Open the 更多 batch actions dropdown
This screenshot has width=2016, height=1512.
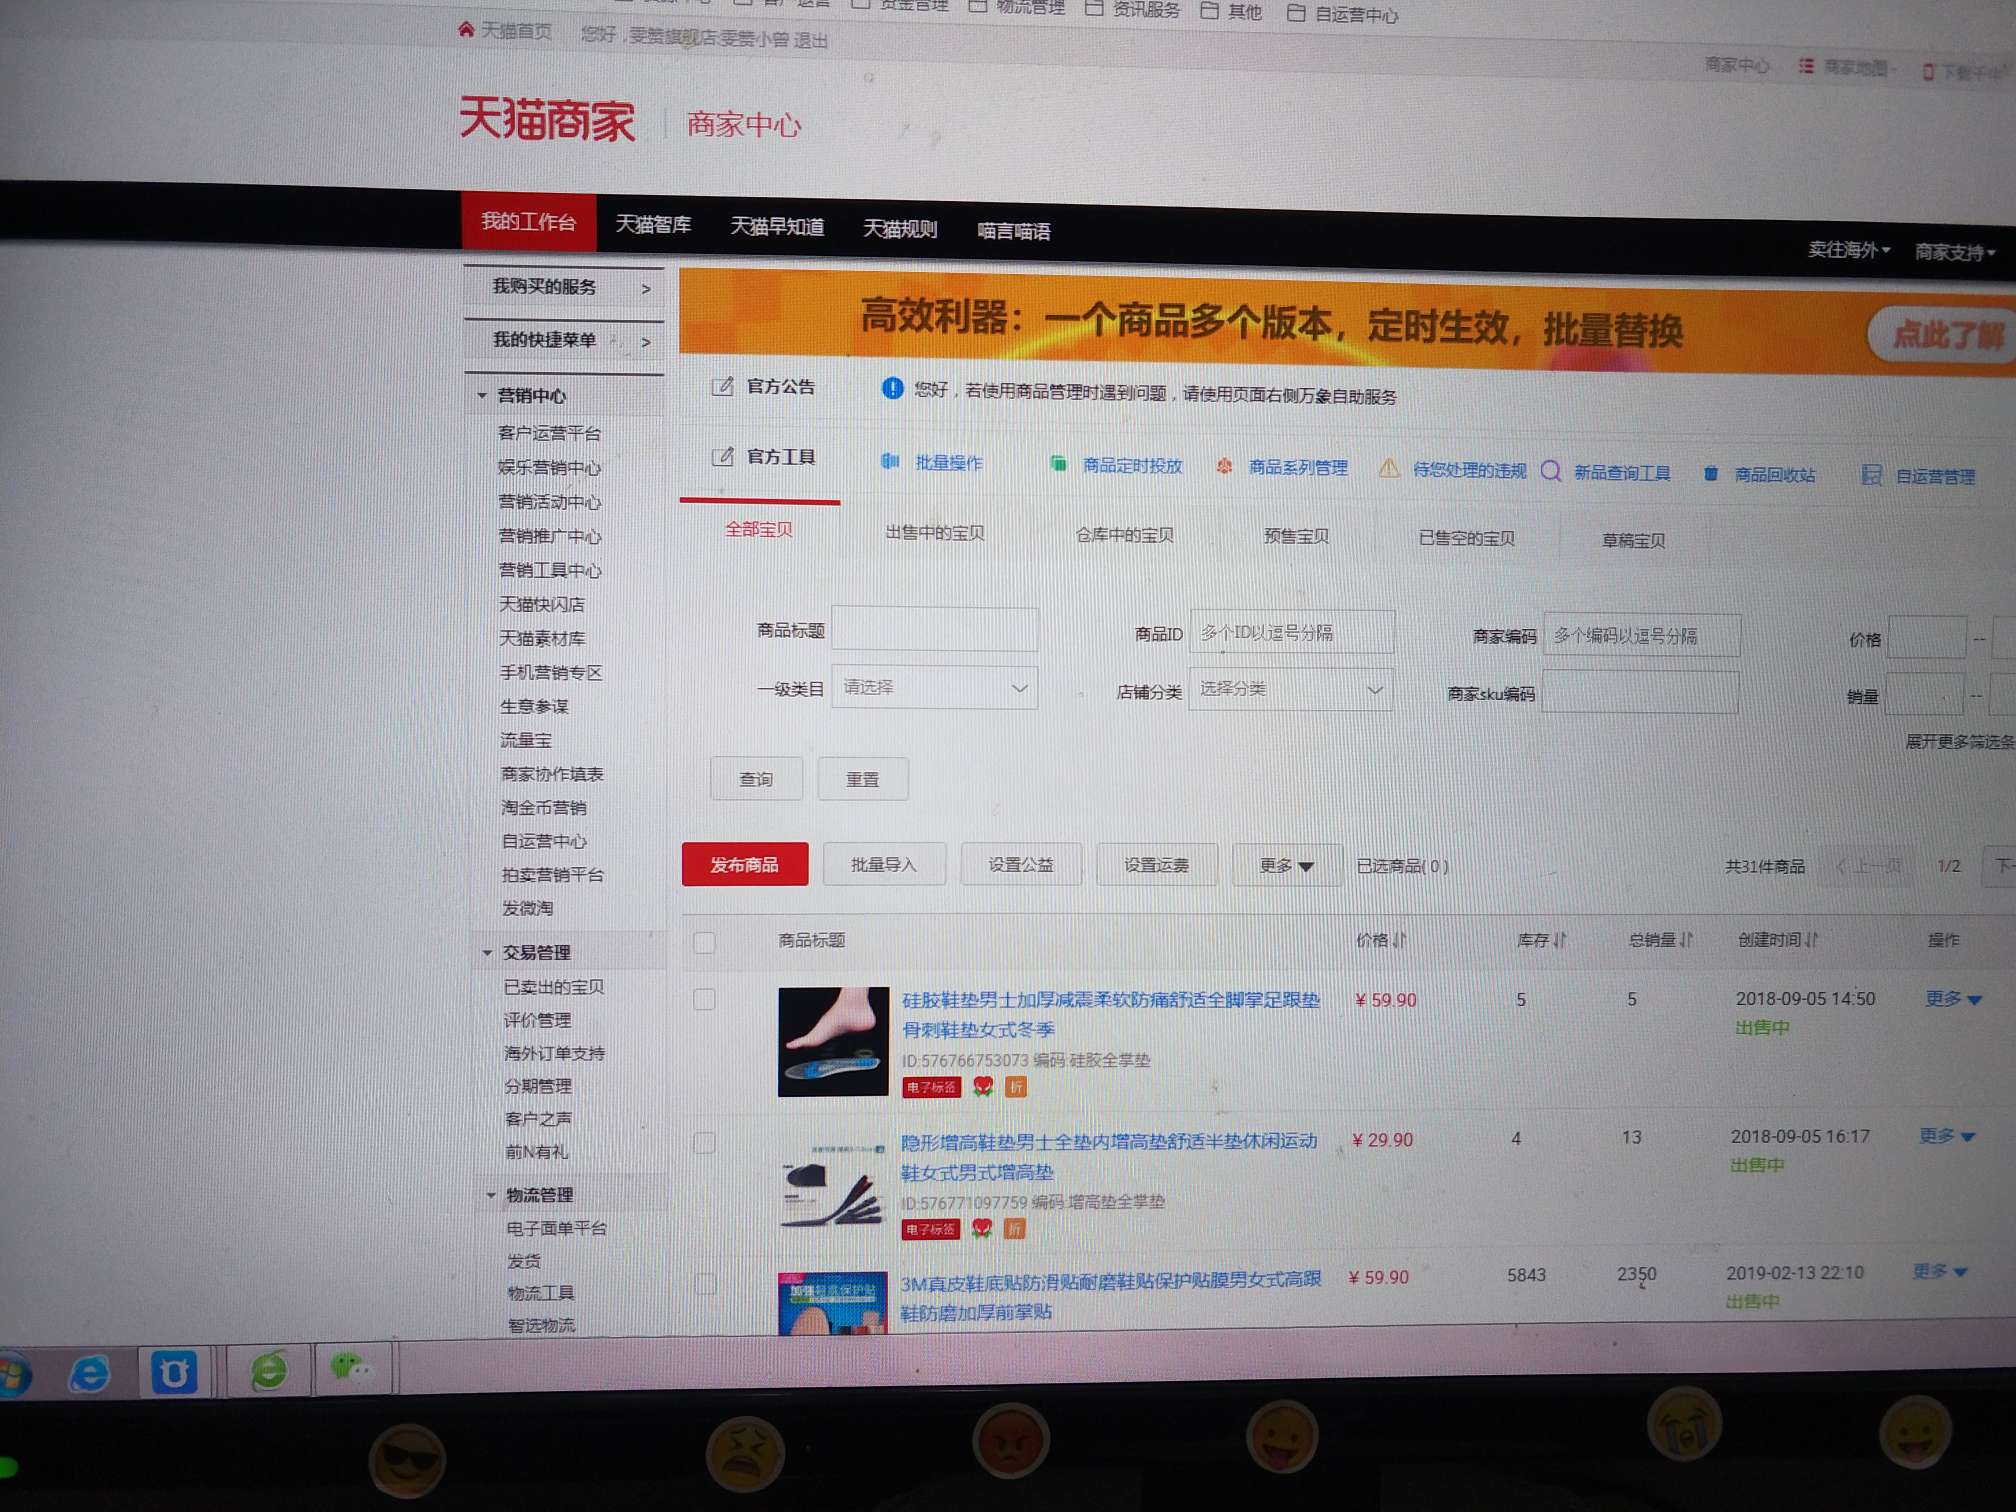click(x=1285, y=866)
